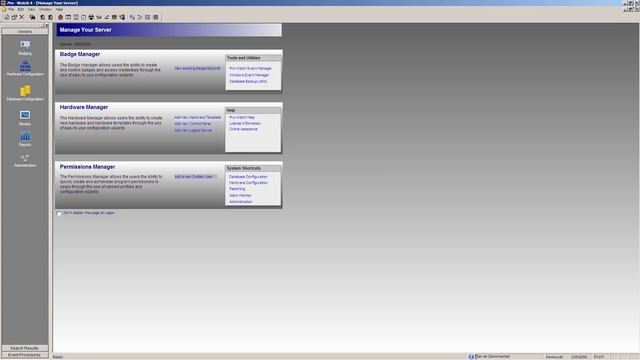
Task: Click the X delete icon in the toolbar
Action: click(x=22, y=17)
